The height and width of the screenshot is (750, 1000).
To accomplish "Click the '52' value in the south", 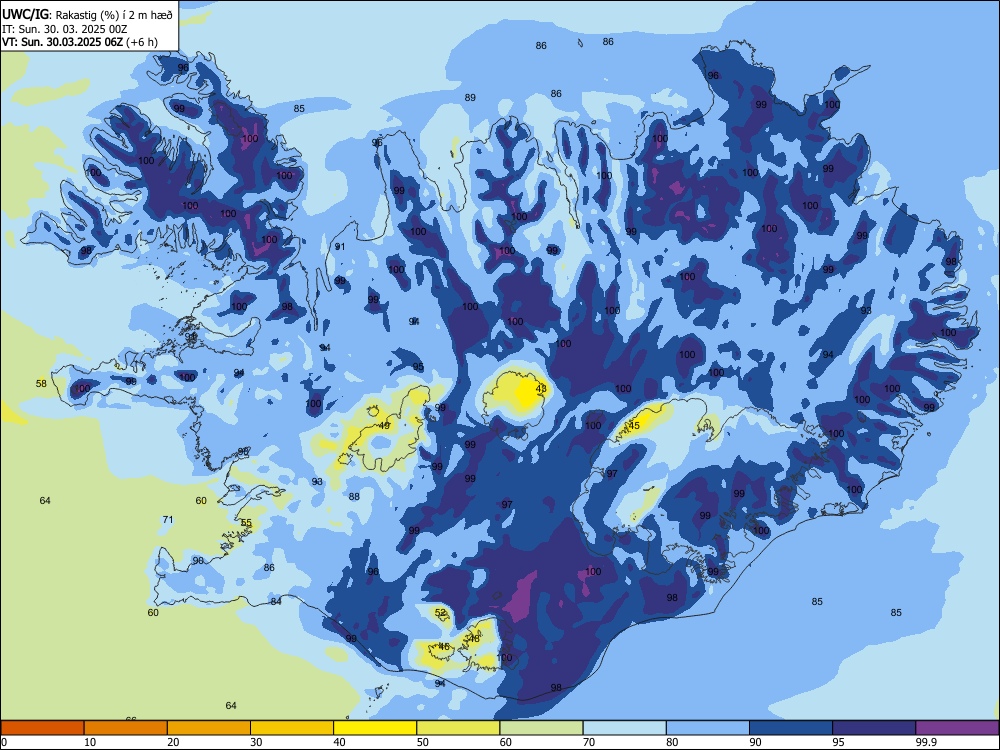I will 440,612.
